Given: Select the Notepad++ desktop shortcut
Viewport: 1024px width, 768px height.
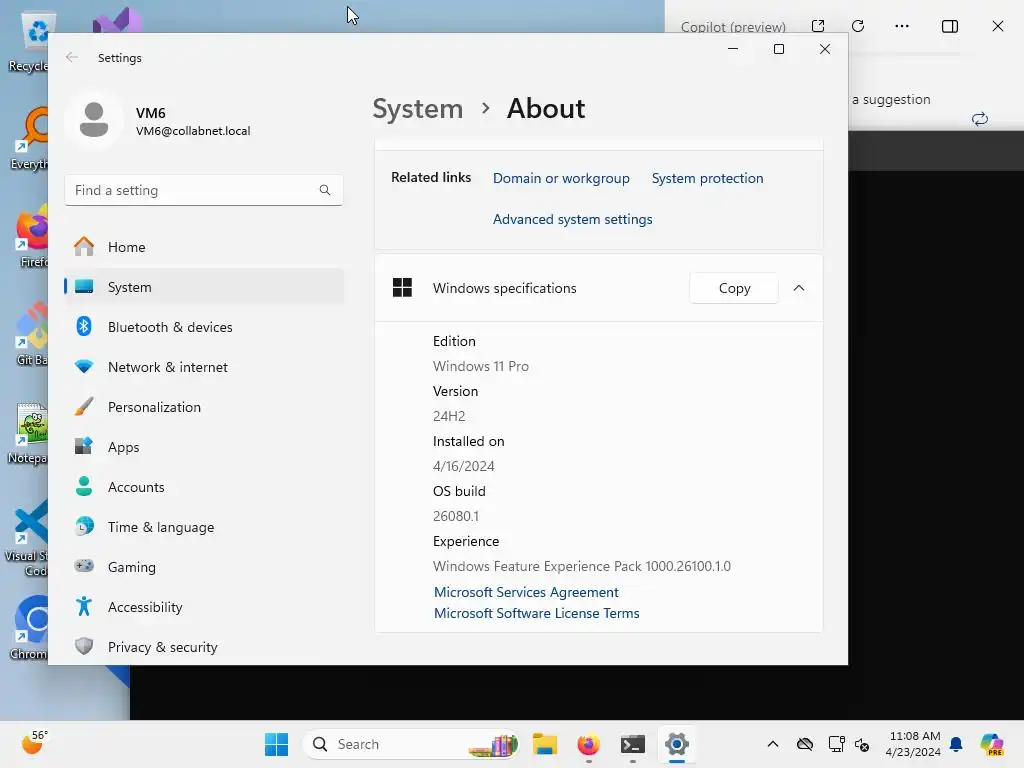Looking at the screenshot, I should [x=27, y=433].
